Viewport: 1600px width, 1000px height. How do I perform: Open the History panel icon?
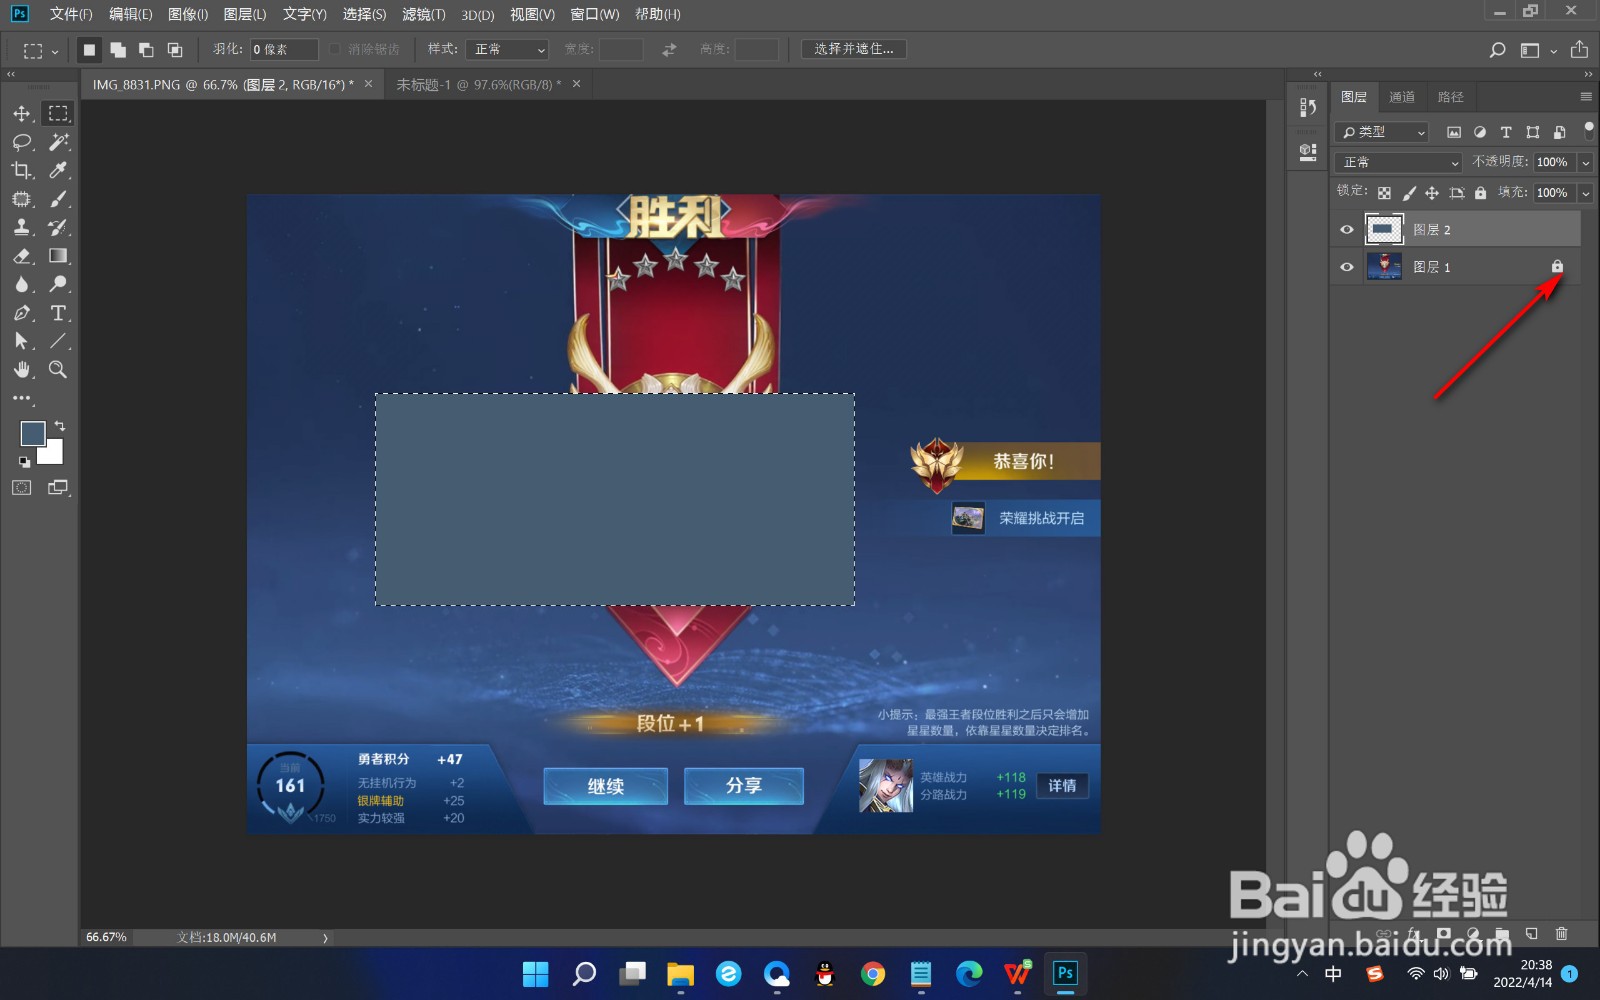1307,108
